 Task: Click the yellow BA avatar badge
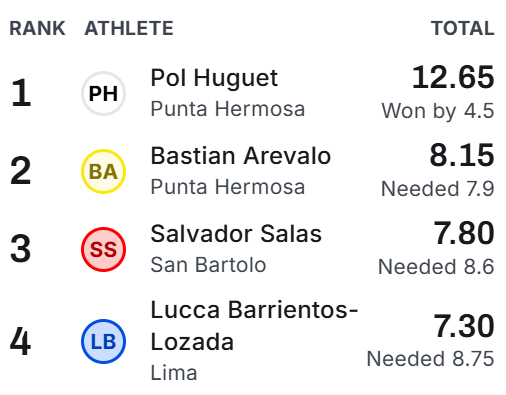pyautogui.click(x=103, y=171)
